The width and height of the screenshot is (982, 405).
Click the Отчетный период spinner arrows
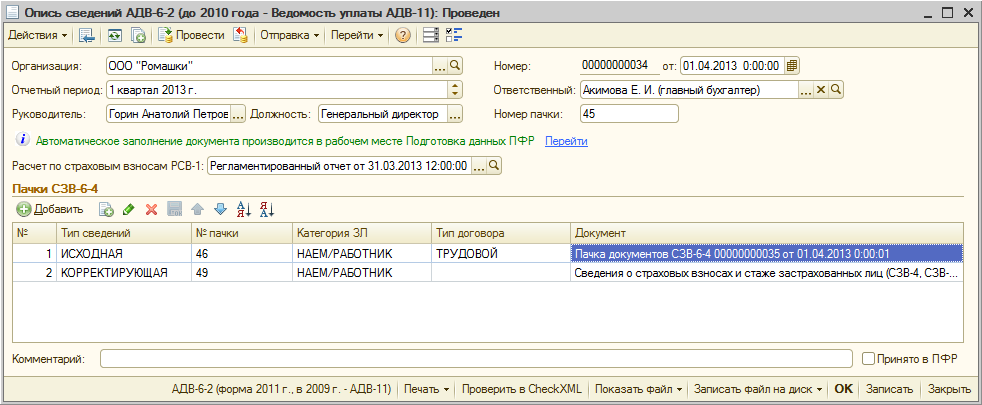(x=455, y=90)
